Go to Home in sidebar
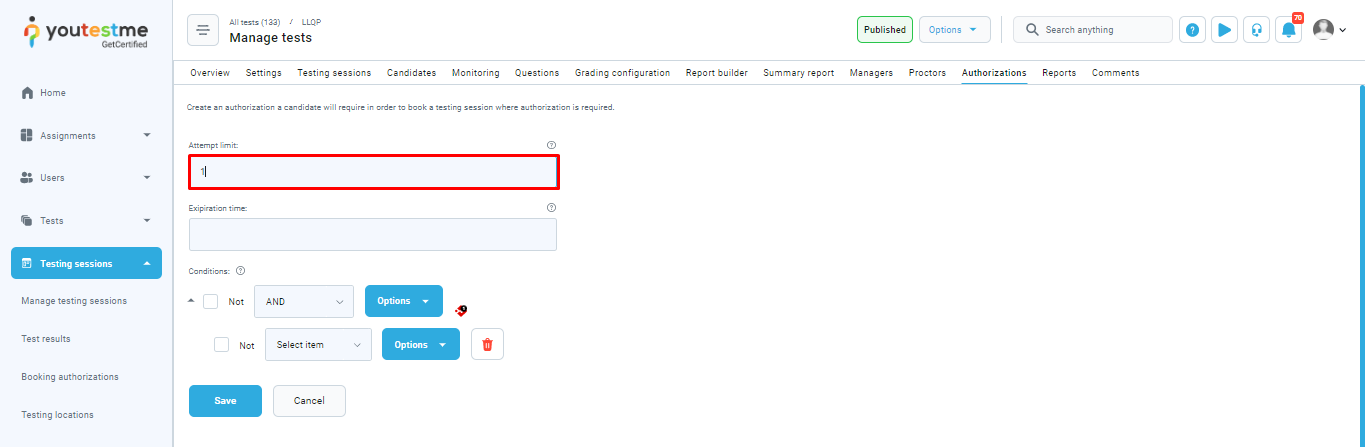 point(53,93)
